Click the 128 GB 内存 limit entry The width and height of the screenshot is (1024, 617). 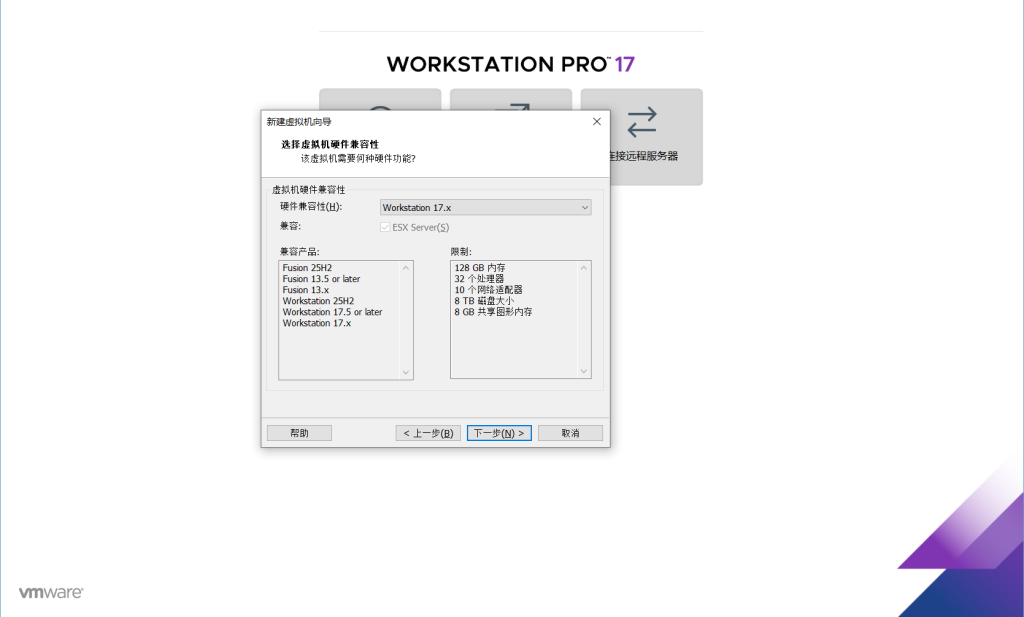coord(480,268)
